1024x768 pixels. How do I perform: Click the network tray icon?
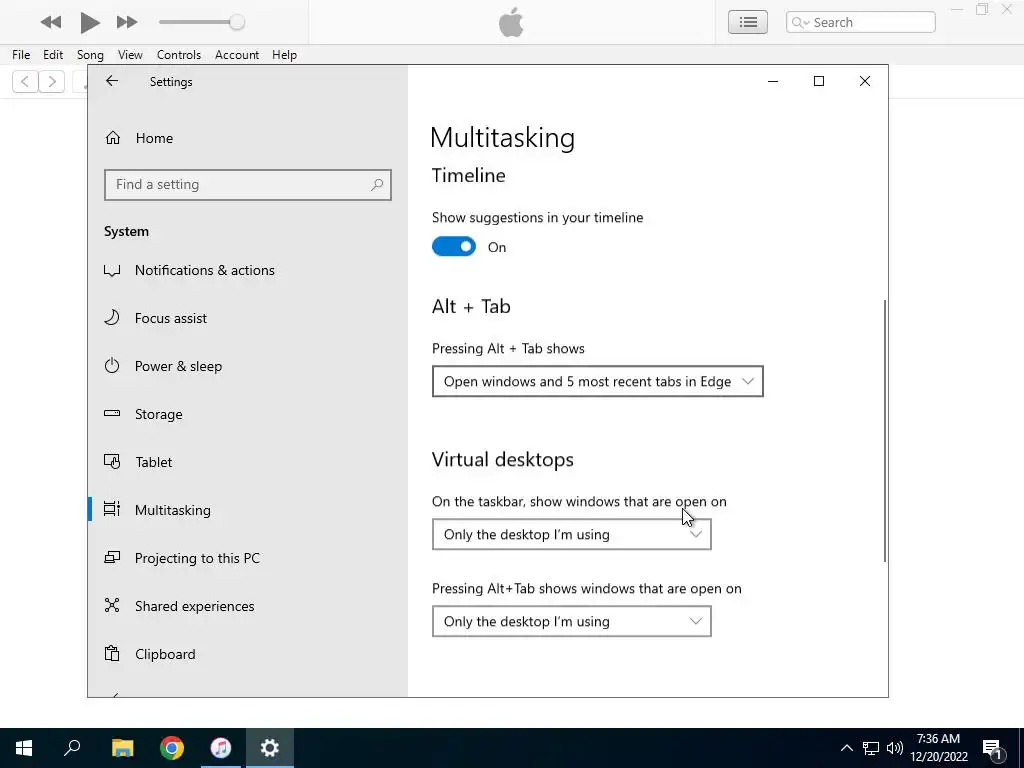pos(871,748)
